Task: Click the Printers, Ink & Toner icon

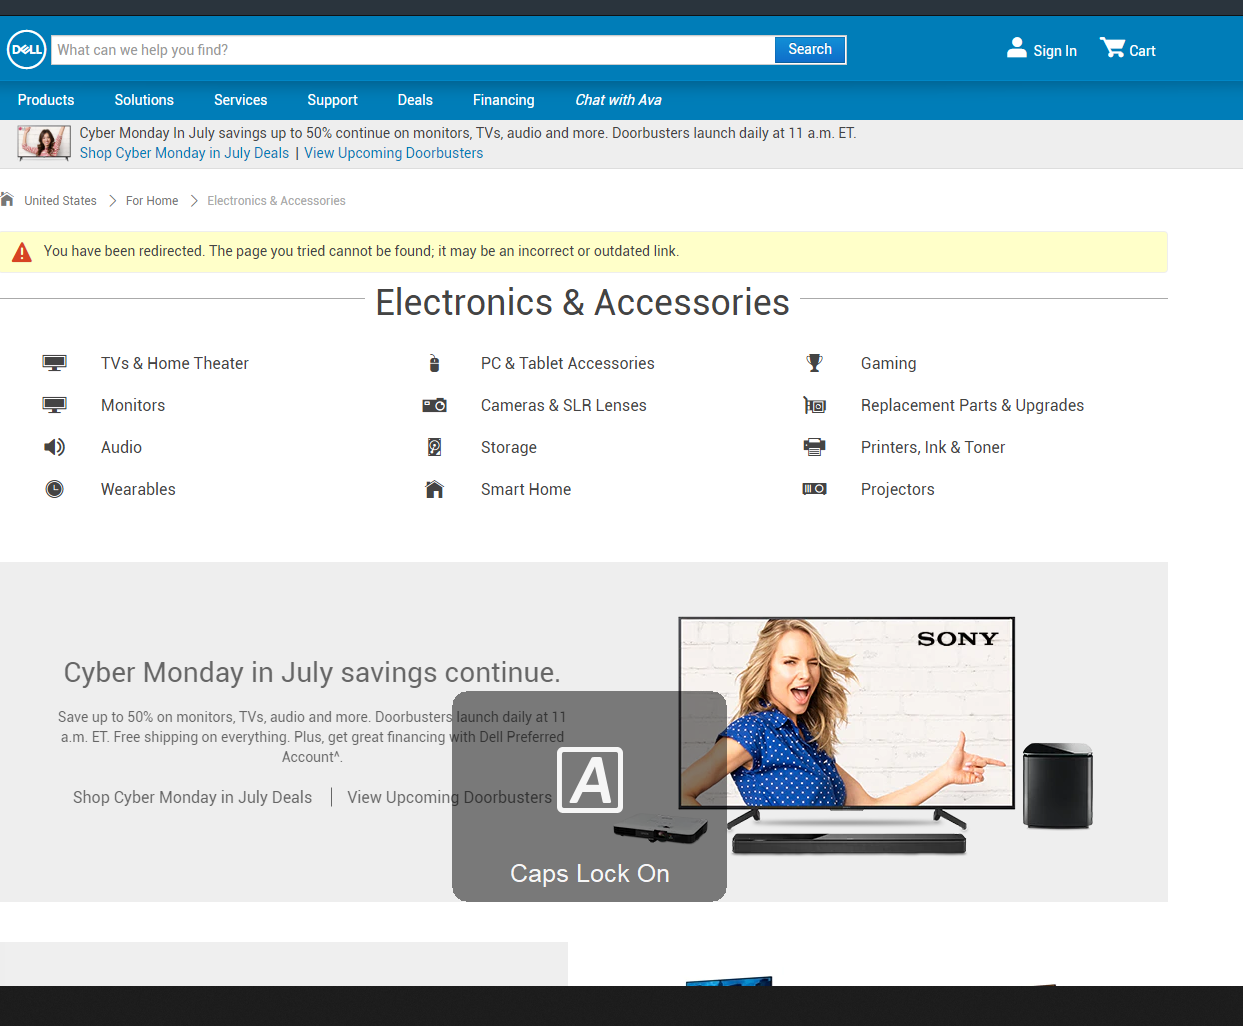Action: pyautogui.click(x=814, y=447)
